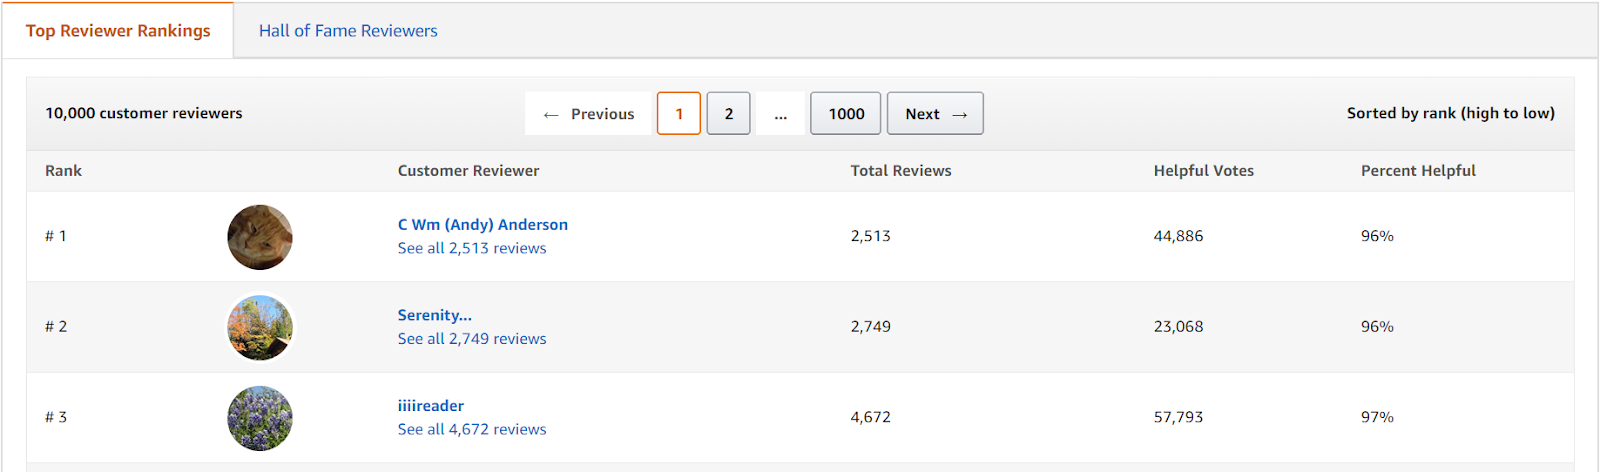This screenshot has height=472, width=1600.
Task: Open Serenity's autumn trees avatar
Action: pyautogui.click(x=260, y=327)
